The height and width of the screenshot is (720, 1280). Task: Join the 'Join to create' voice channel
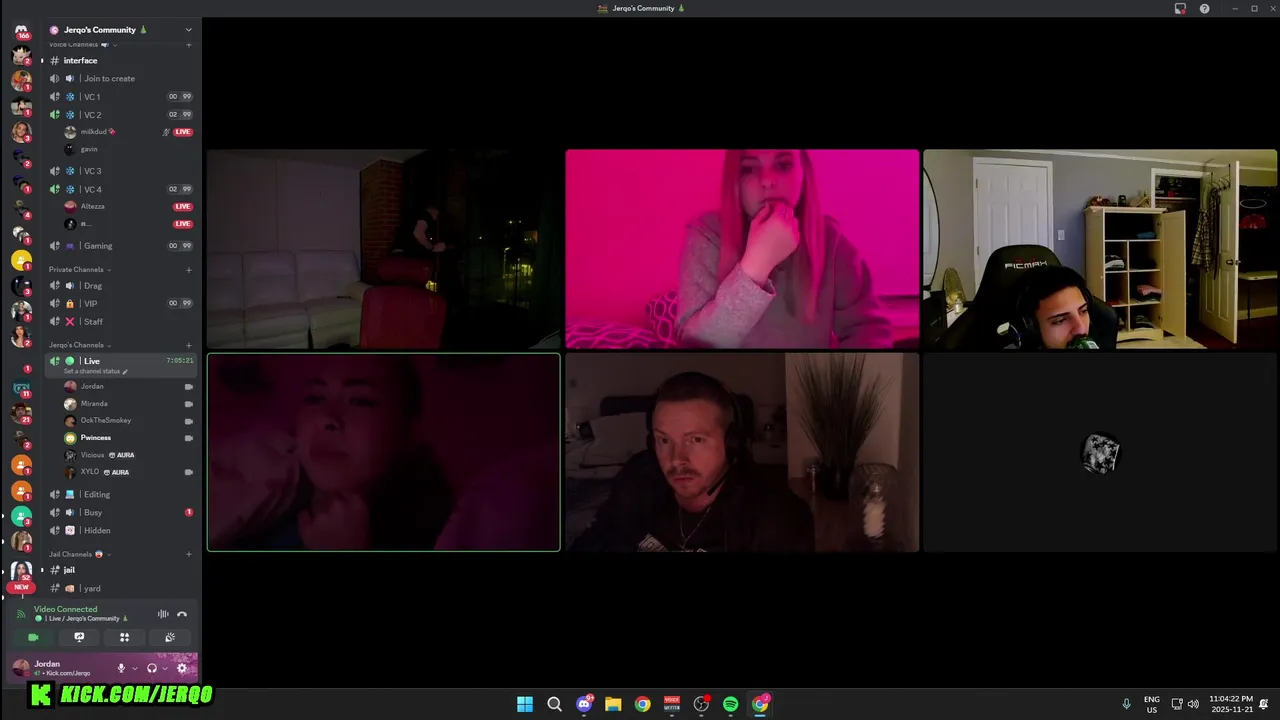click(x=121, y=78)
